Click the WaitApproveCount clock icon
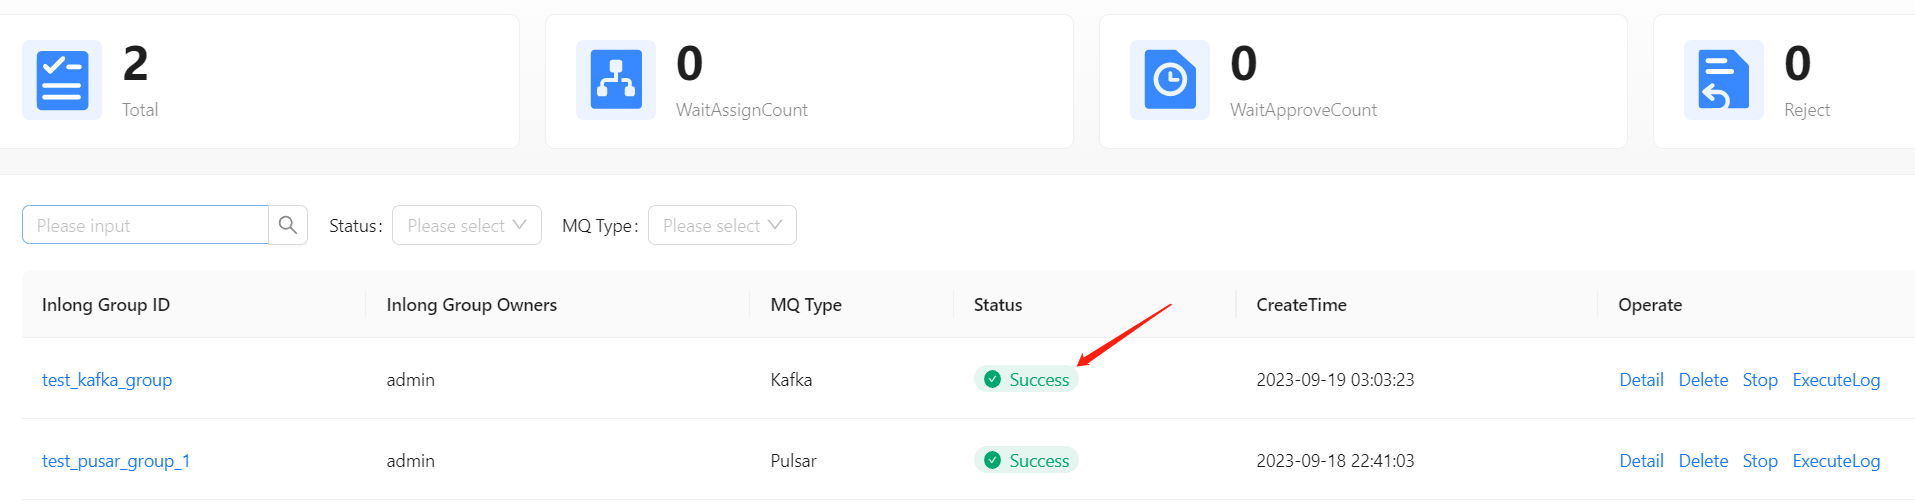 tap(1170, 80)
